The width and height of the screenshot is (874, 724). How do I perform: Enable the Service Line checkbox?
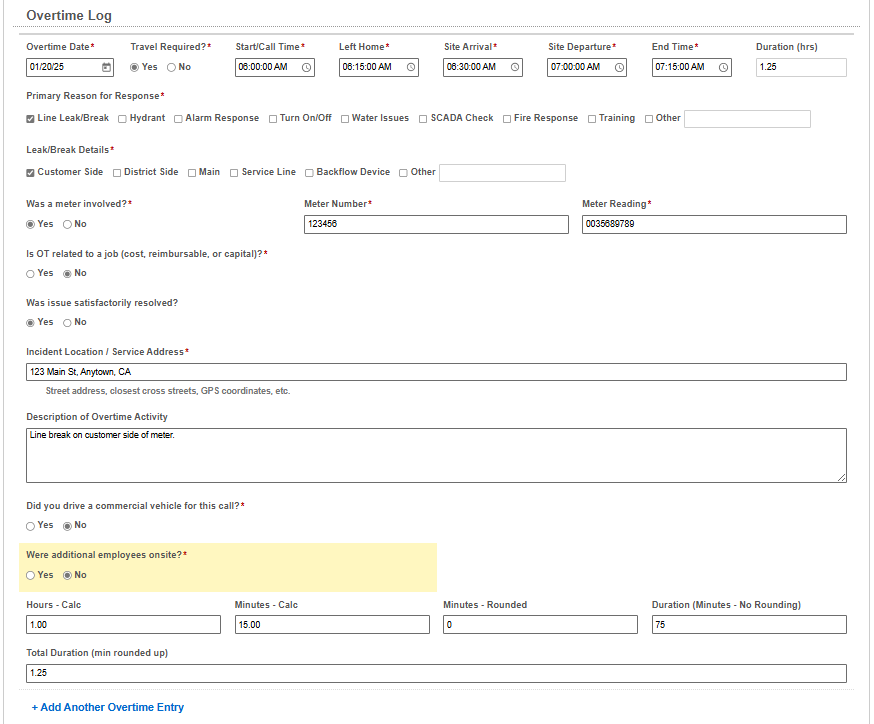tap(234, 173)
